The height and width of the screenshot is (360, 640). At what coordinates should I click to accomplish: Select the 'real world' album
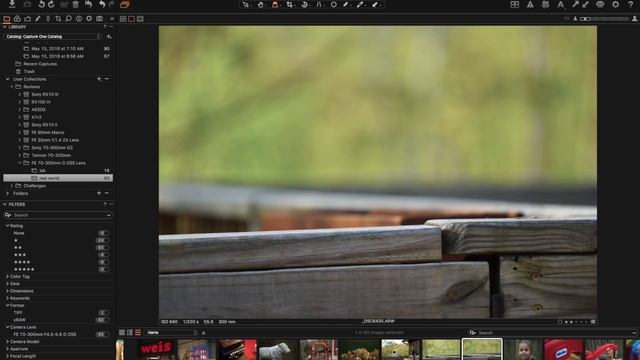click(x=58, y=178)
